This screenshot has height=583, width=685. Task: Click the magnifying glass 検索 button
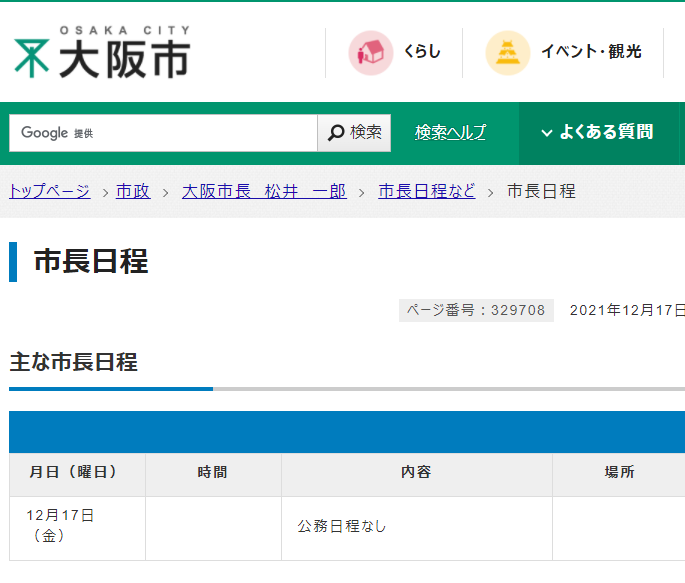tap(354, 132)
